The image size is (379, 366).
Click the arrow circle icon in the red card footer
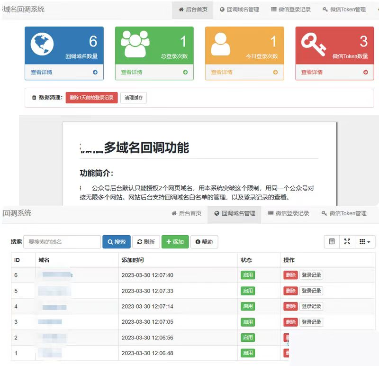366,72
